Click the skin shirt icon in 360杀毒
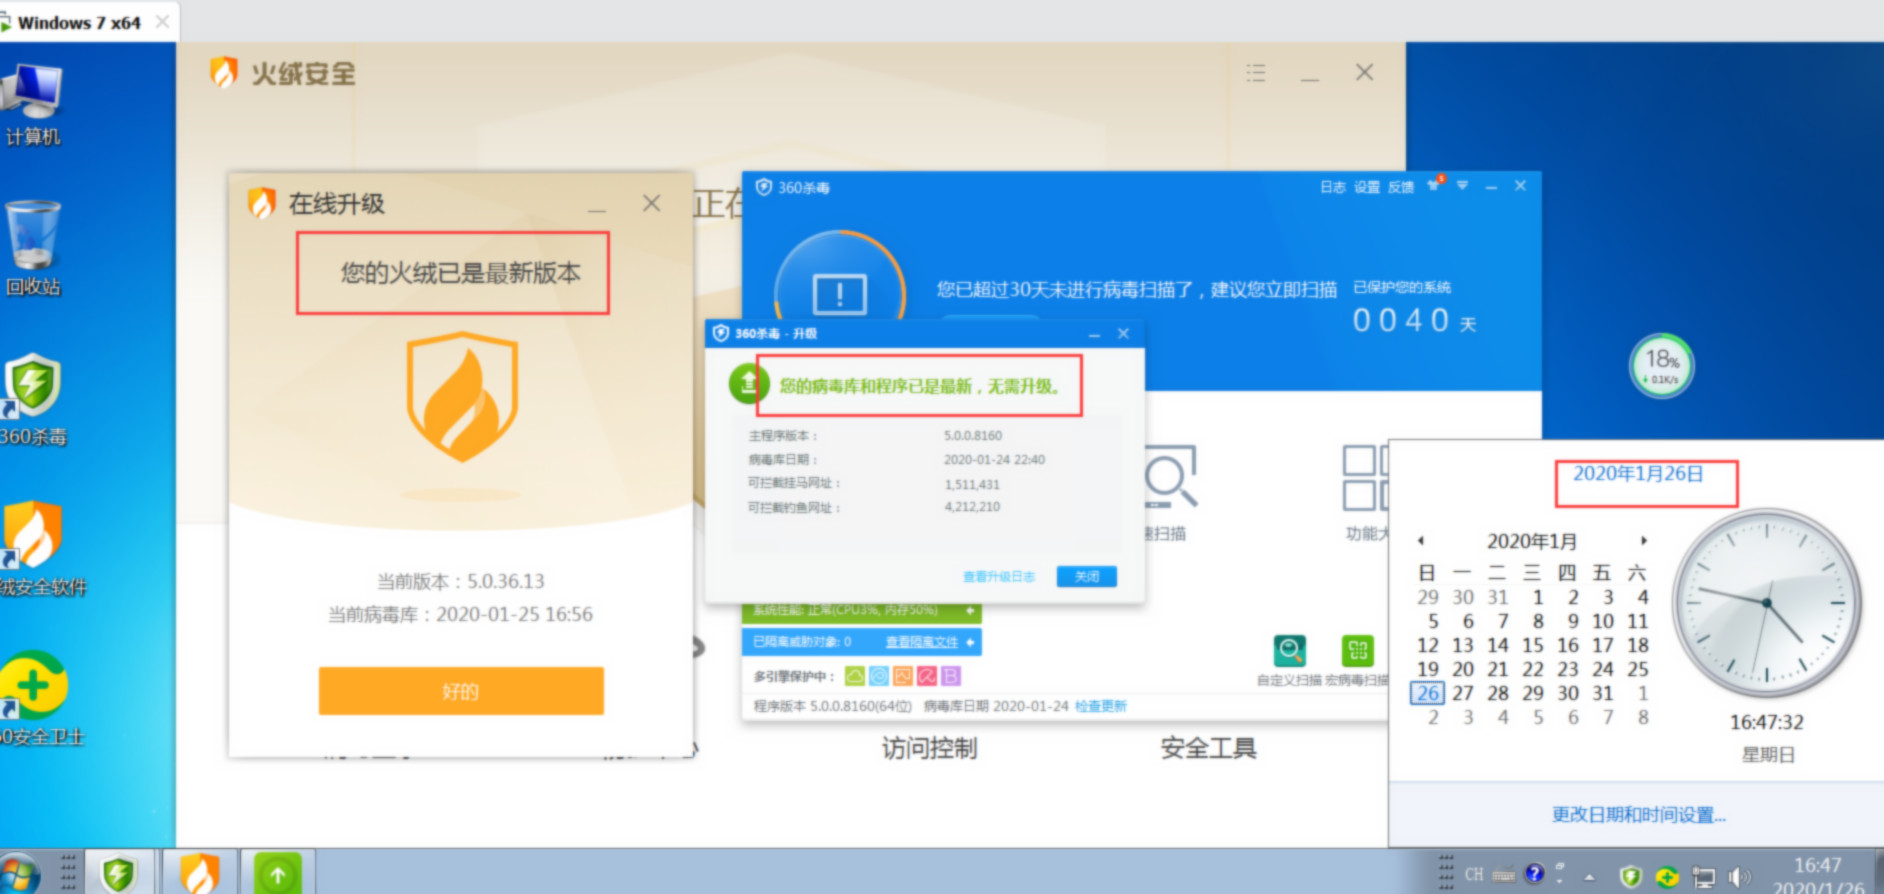The height and width of the screenshot is (894, 1884). point(1435,185)
